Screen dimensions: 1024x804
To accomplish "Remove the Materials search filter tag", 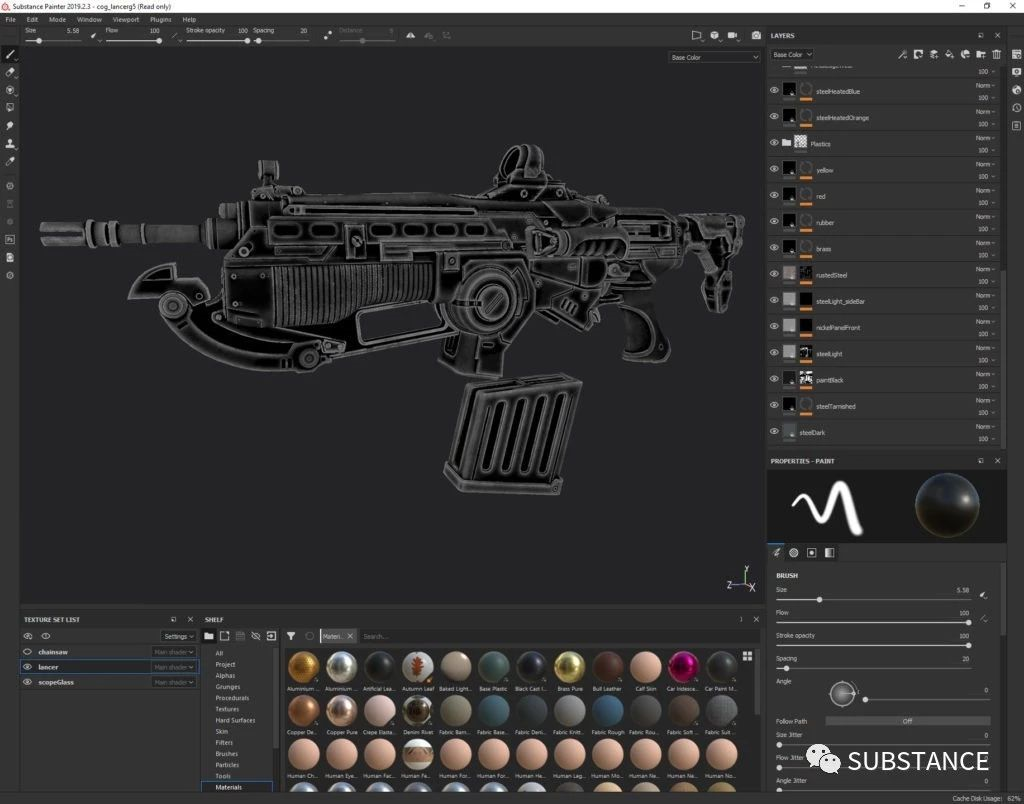I will (350, 636).
